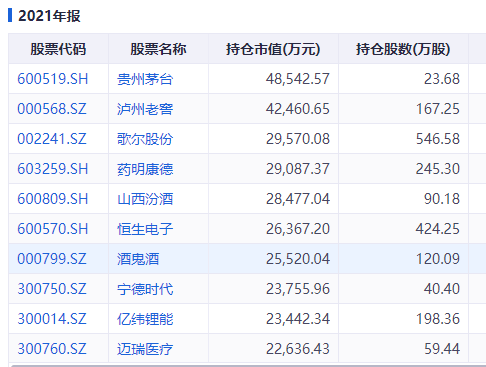Open the 歌尔股份 stock page link

tap(145, 139)
